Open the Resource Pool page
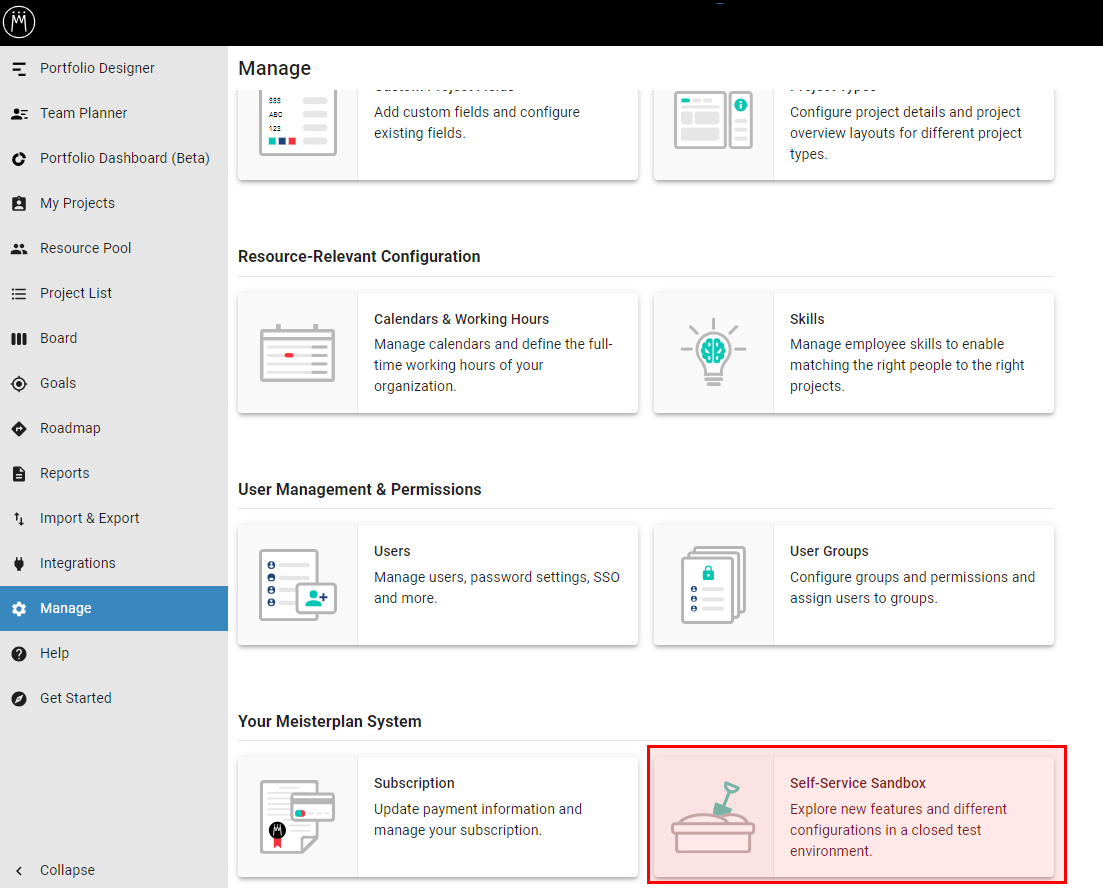 pyautogui.click(x=114, y=248)
